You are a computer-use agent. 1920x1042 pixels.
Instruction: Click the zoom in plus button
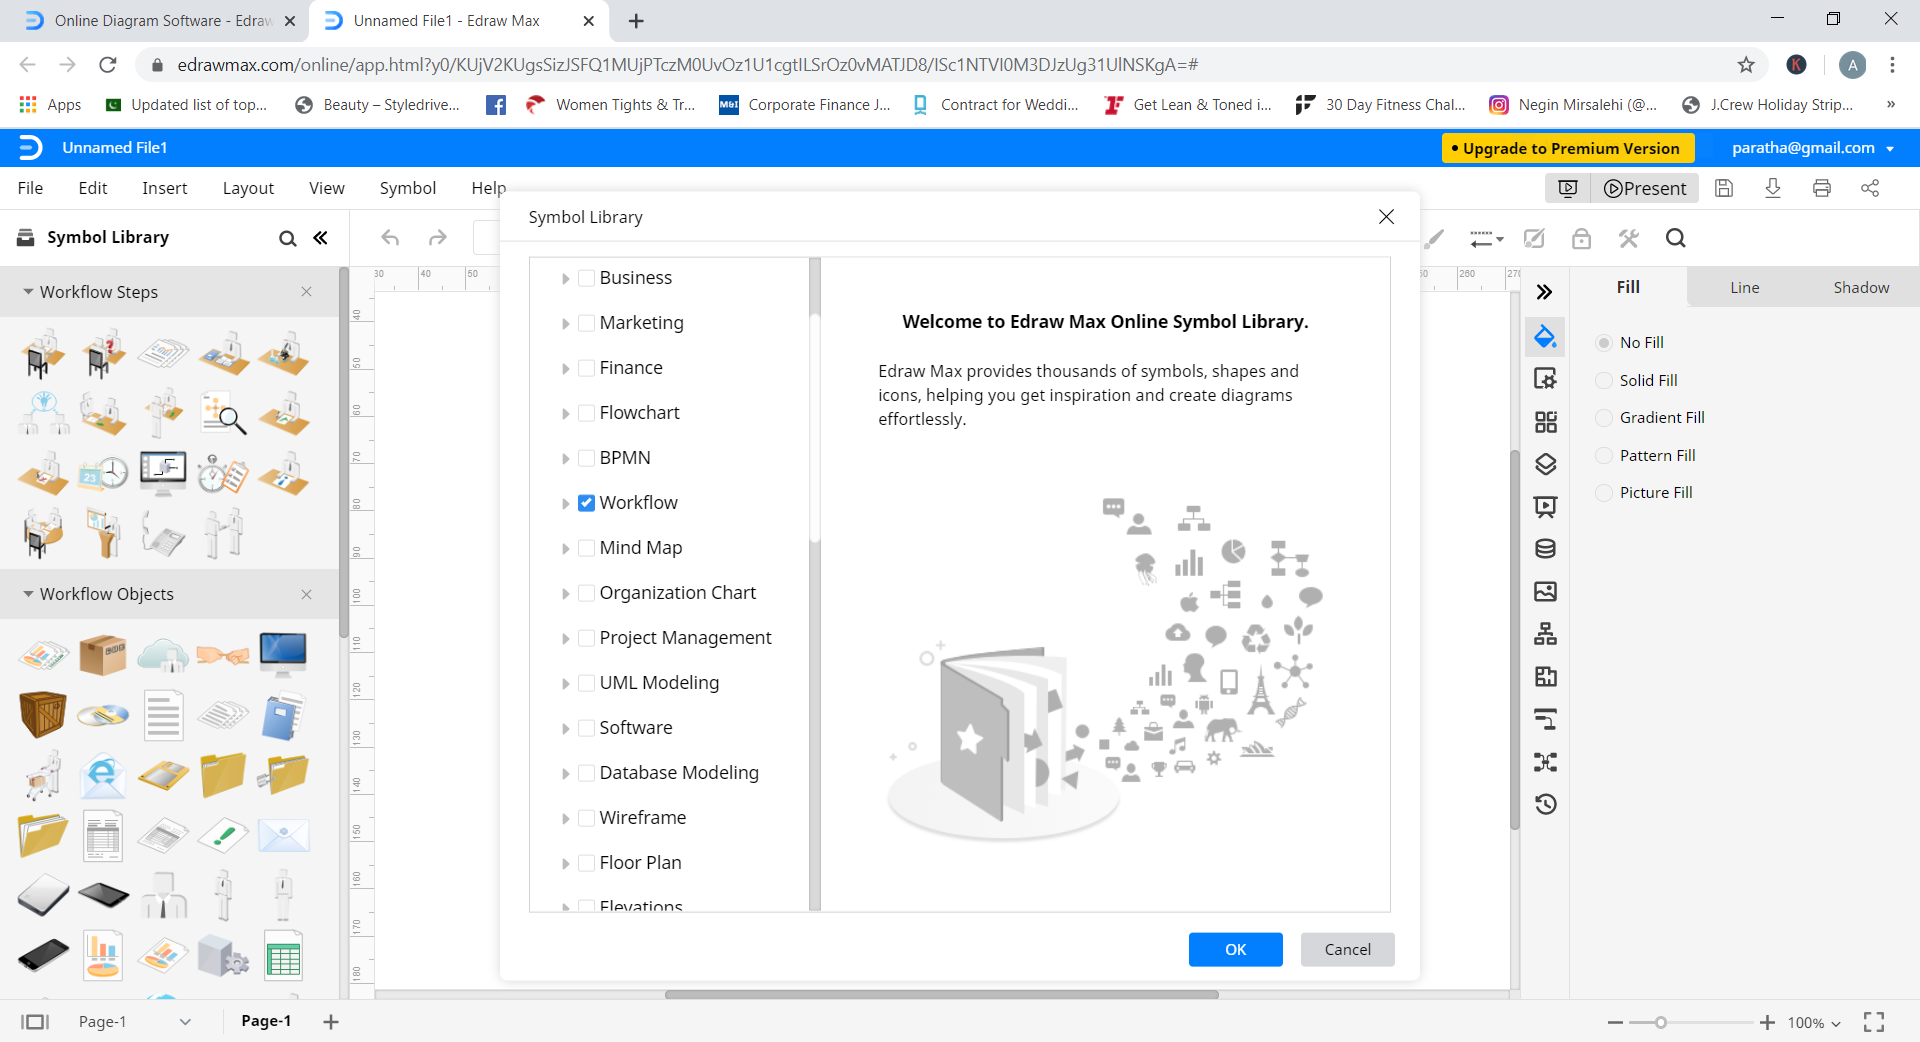pos(1768,1022)
